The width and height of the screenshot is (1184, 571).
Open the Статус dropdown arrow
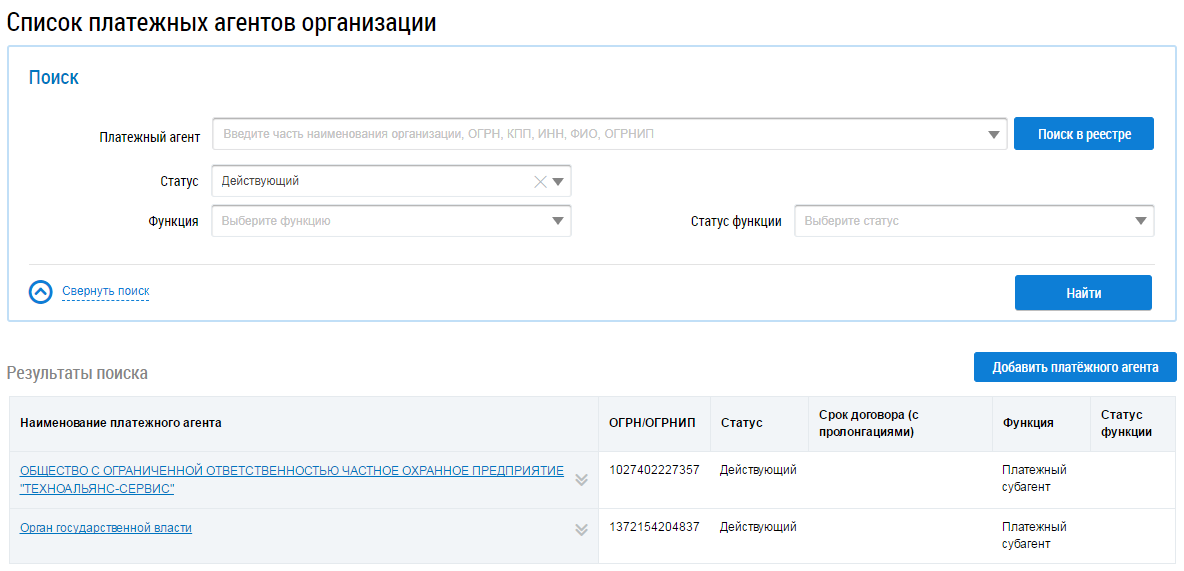click(x=558, y=182)
